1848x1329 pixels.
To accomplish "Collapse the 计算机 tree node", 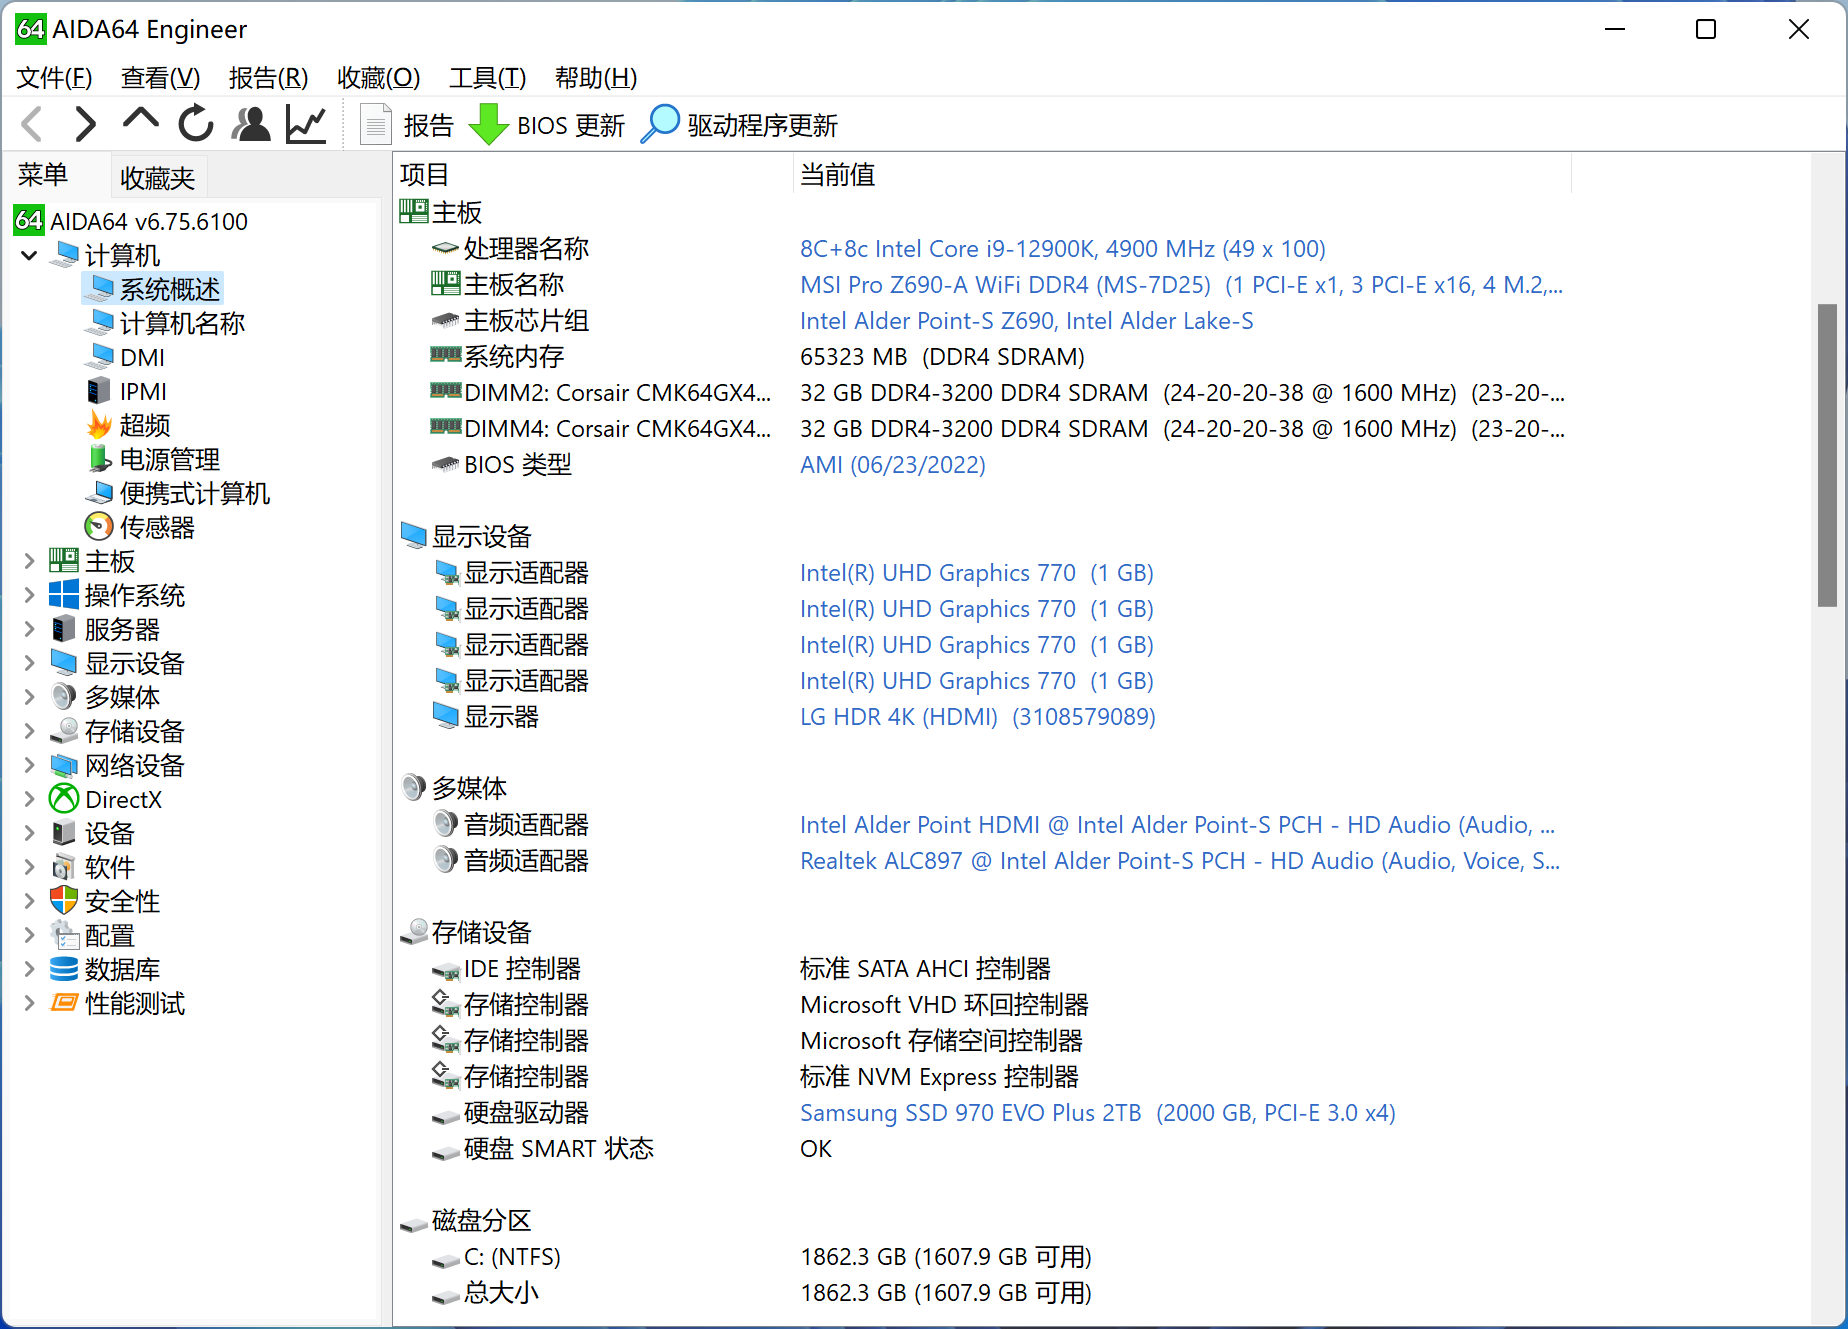I will point(29,256).
